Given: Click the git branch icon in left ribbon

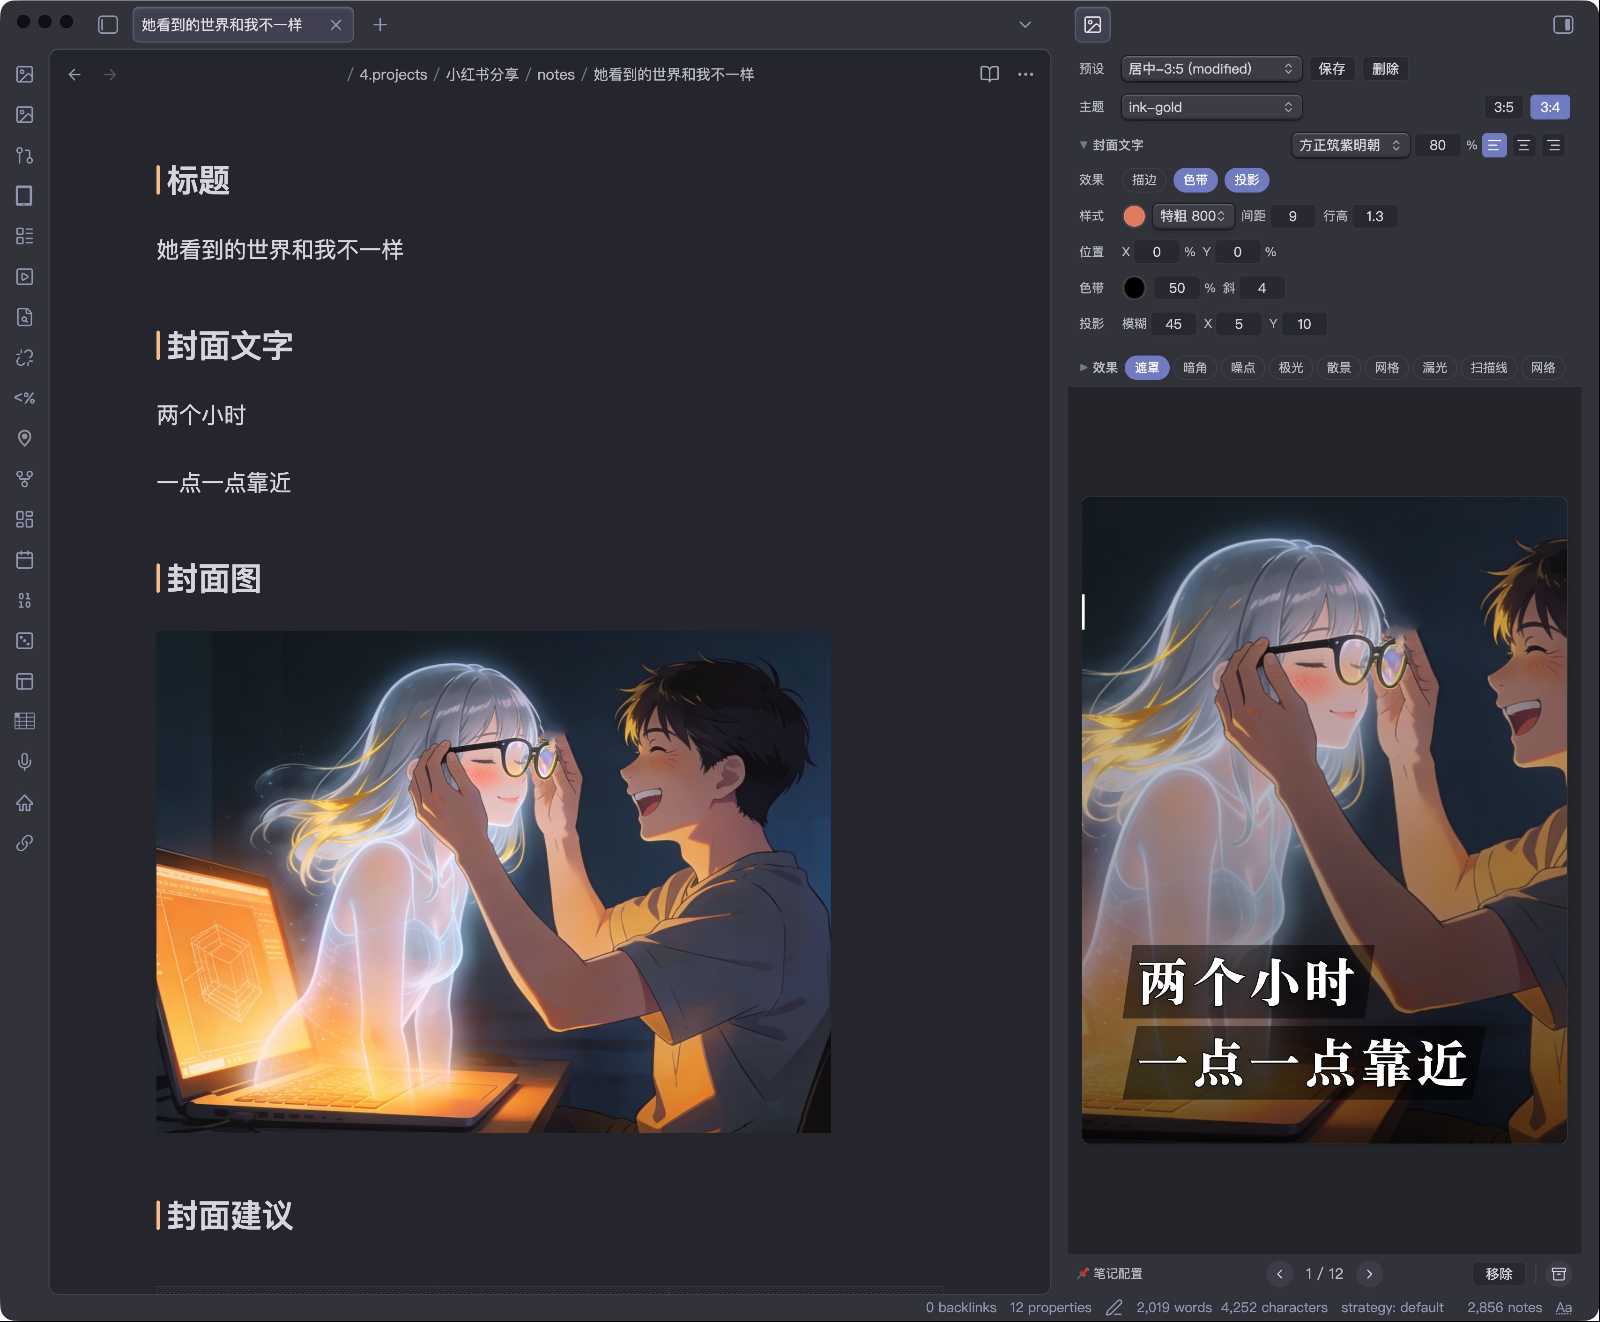Looking at the screenshot, I should point(25,155).
